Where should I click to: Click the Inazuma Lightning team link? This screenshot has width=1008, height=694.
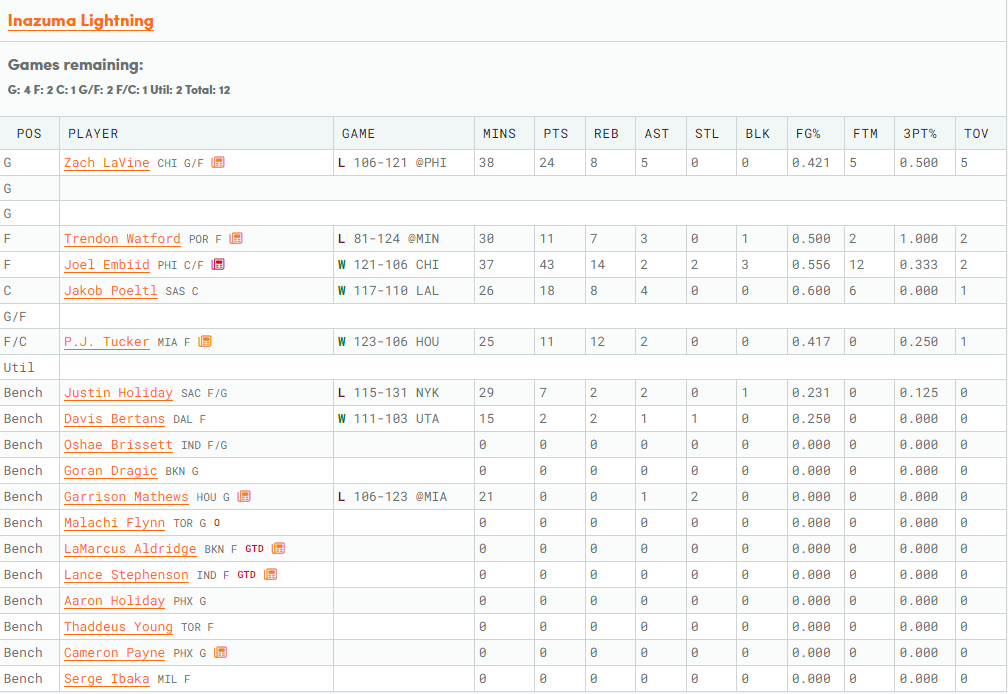pyautogui.click(x=80, y=21)
